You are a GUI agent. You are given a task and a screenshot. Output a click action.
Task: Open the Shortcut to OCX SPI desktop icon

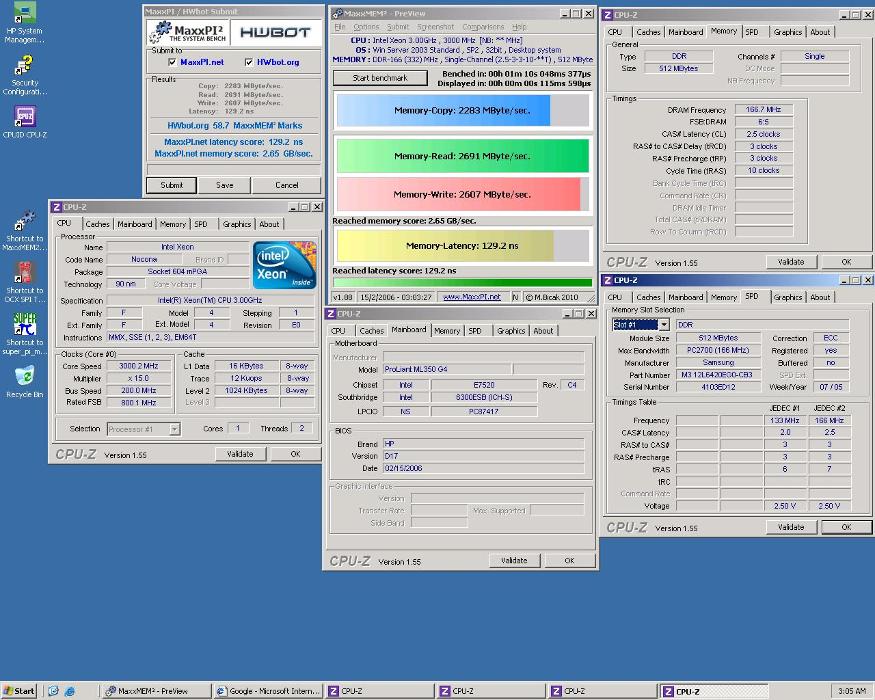[x=24, y=282]
